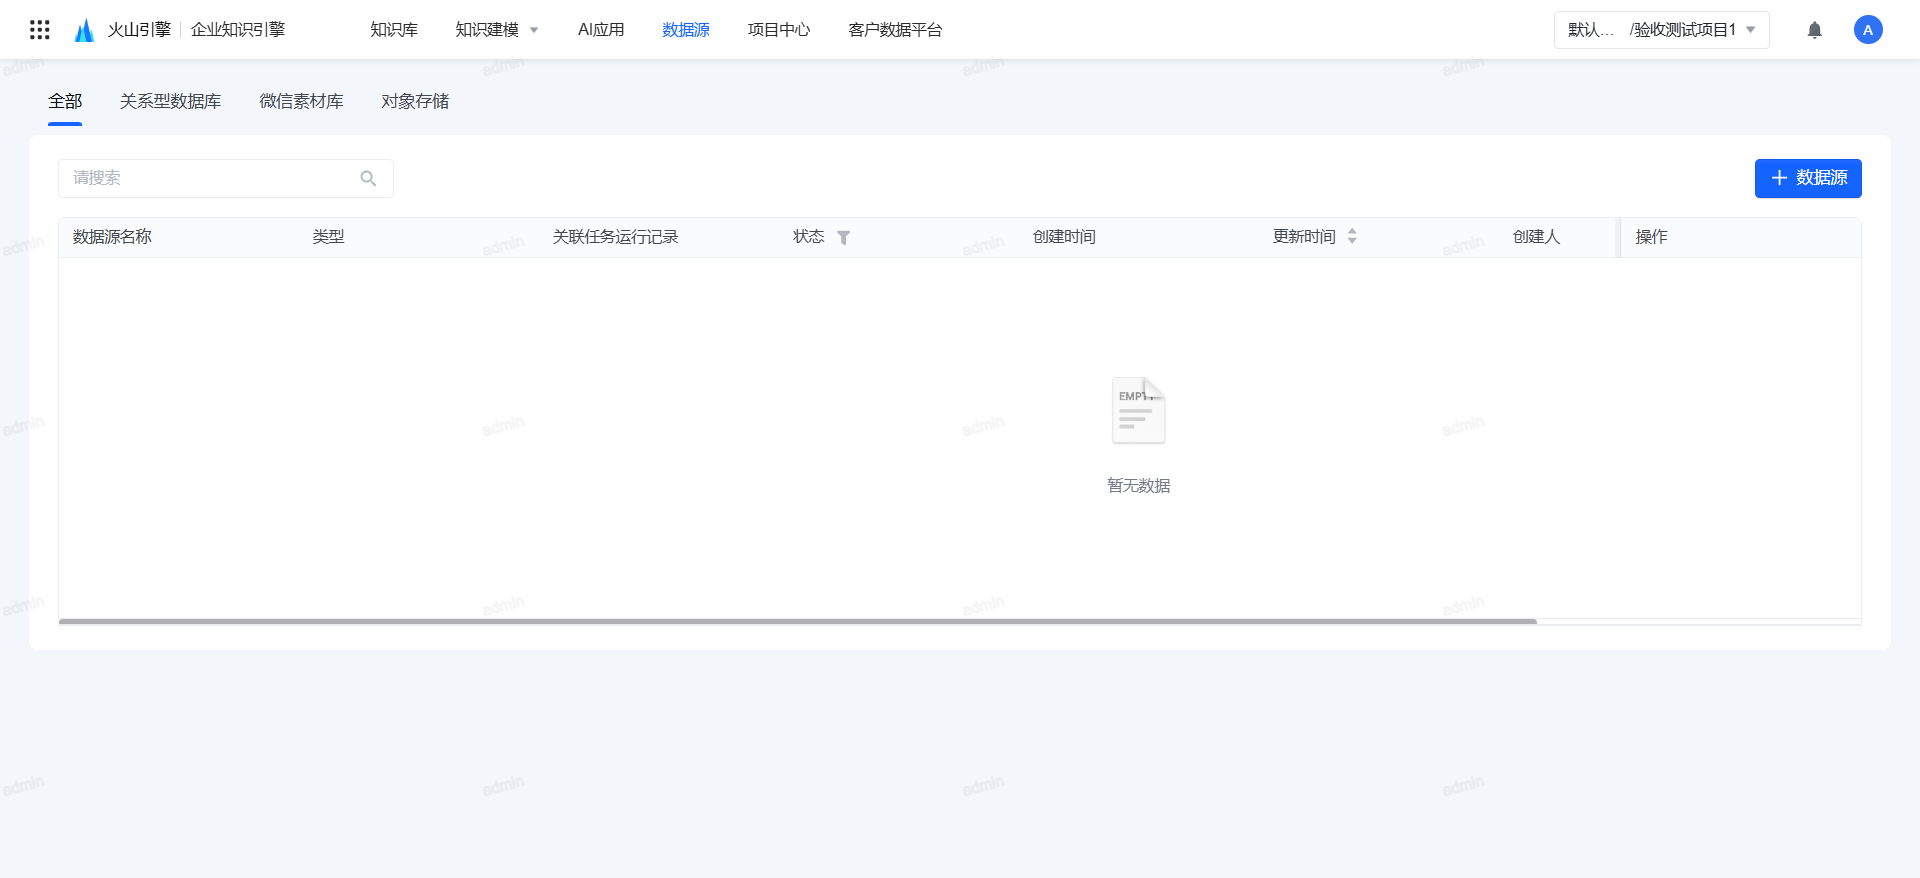Filter by status using funnel icon
The width and height of the screenshot is (1920, 878).
(844, 238)
